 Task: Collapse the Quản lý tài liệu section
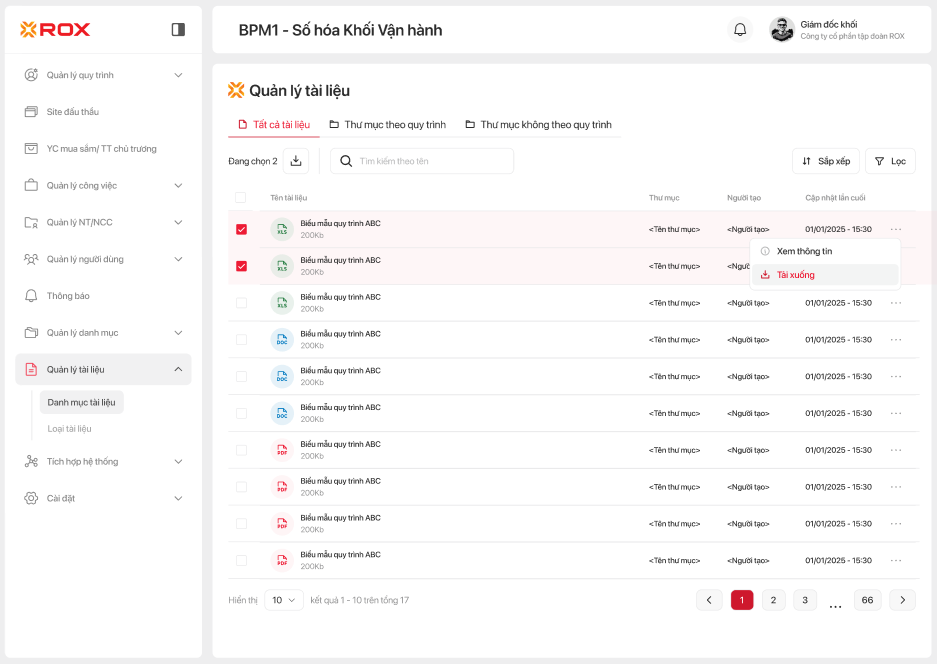pos(178,369)
